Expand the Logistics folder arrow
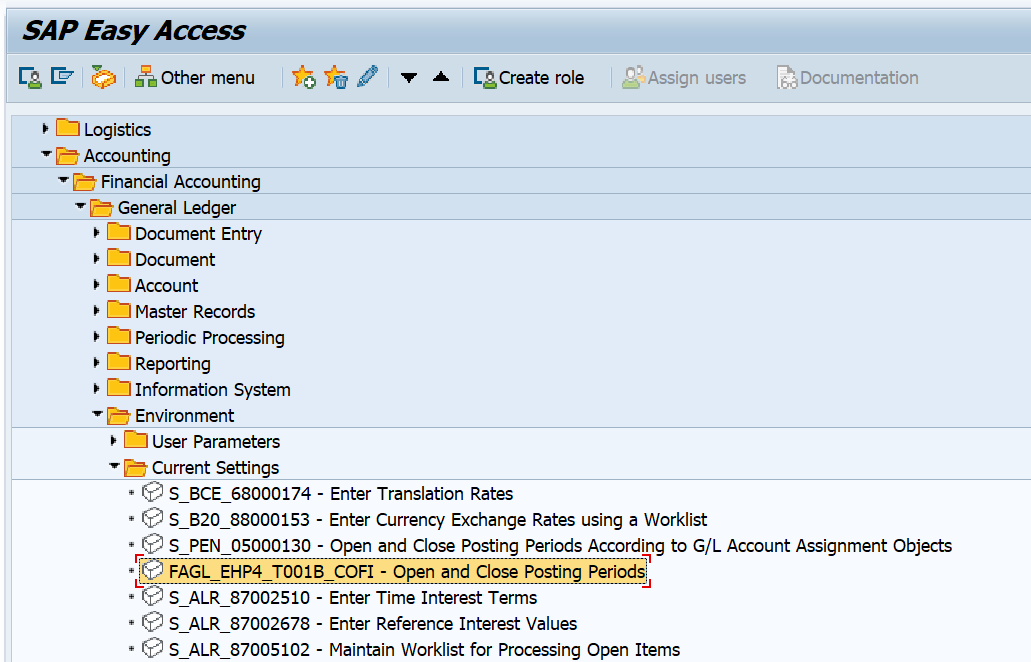 45,129
